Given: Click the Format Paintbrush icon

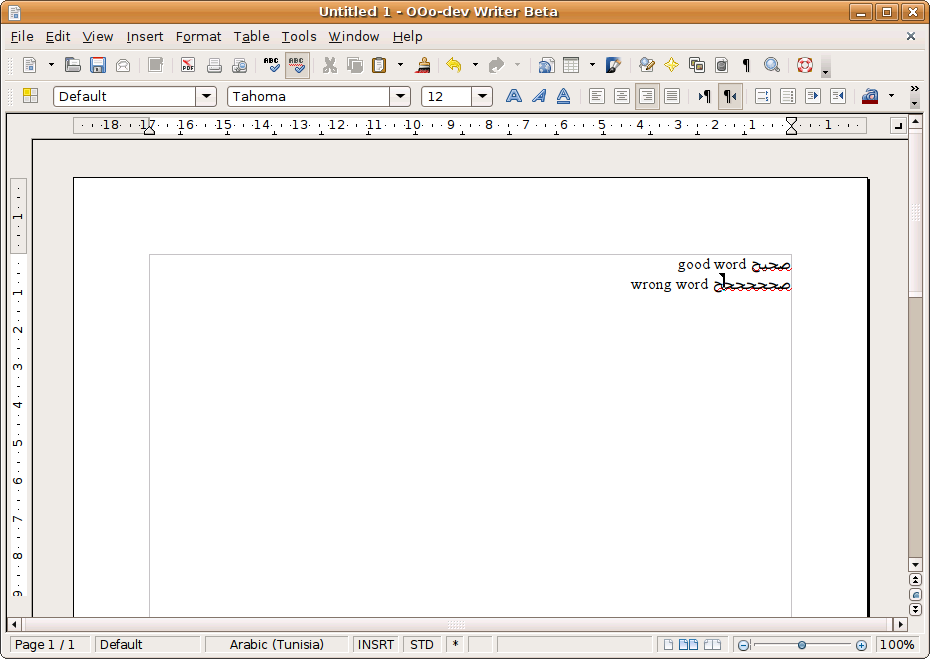Looking at the screenshot, I should (424, 65).
